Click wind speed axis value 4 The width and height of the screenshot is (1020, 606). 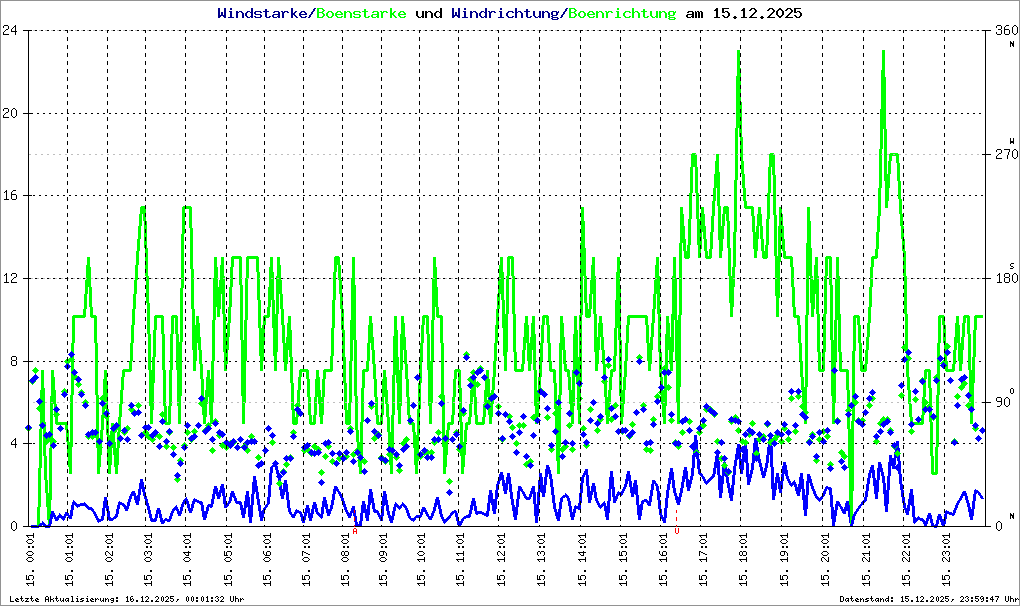click(14, 443)
